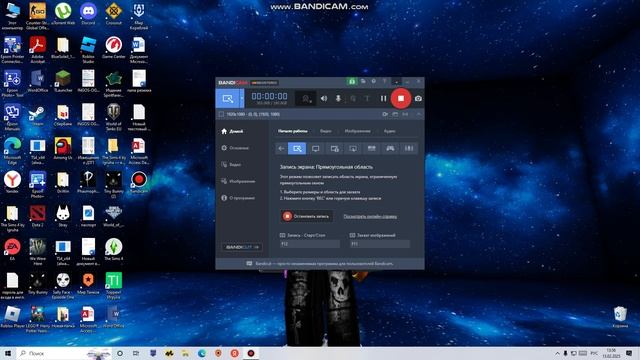
Task: Open the Изображения sidebar section
Action: click(x=238, y=181)
